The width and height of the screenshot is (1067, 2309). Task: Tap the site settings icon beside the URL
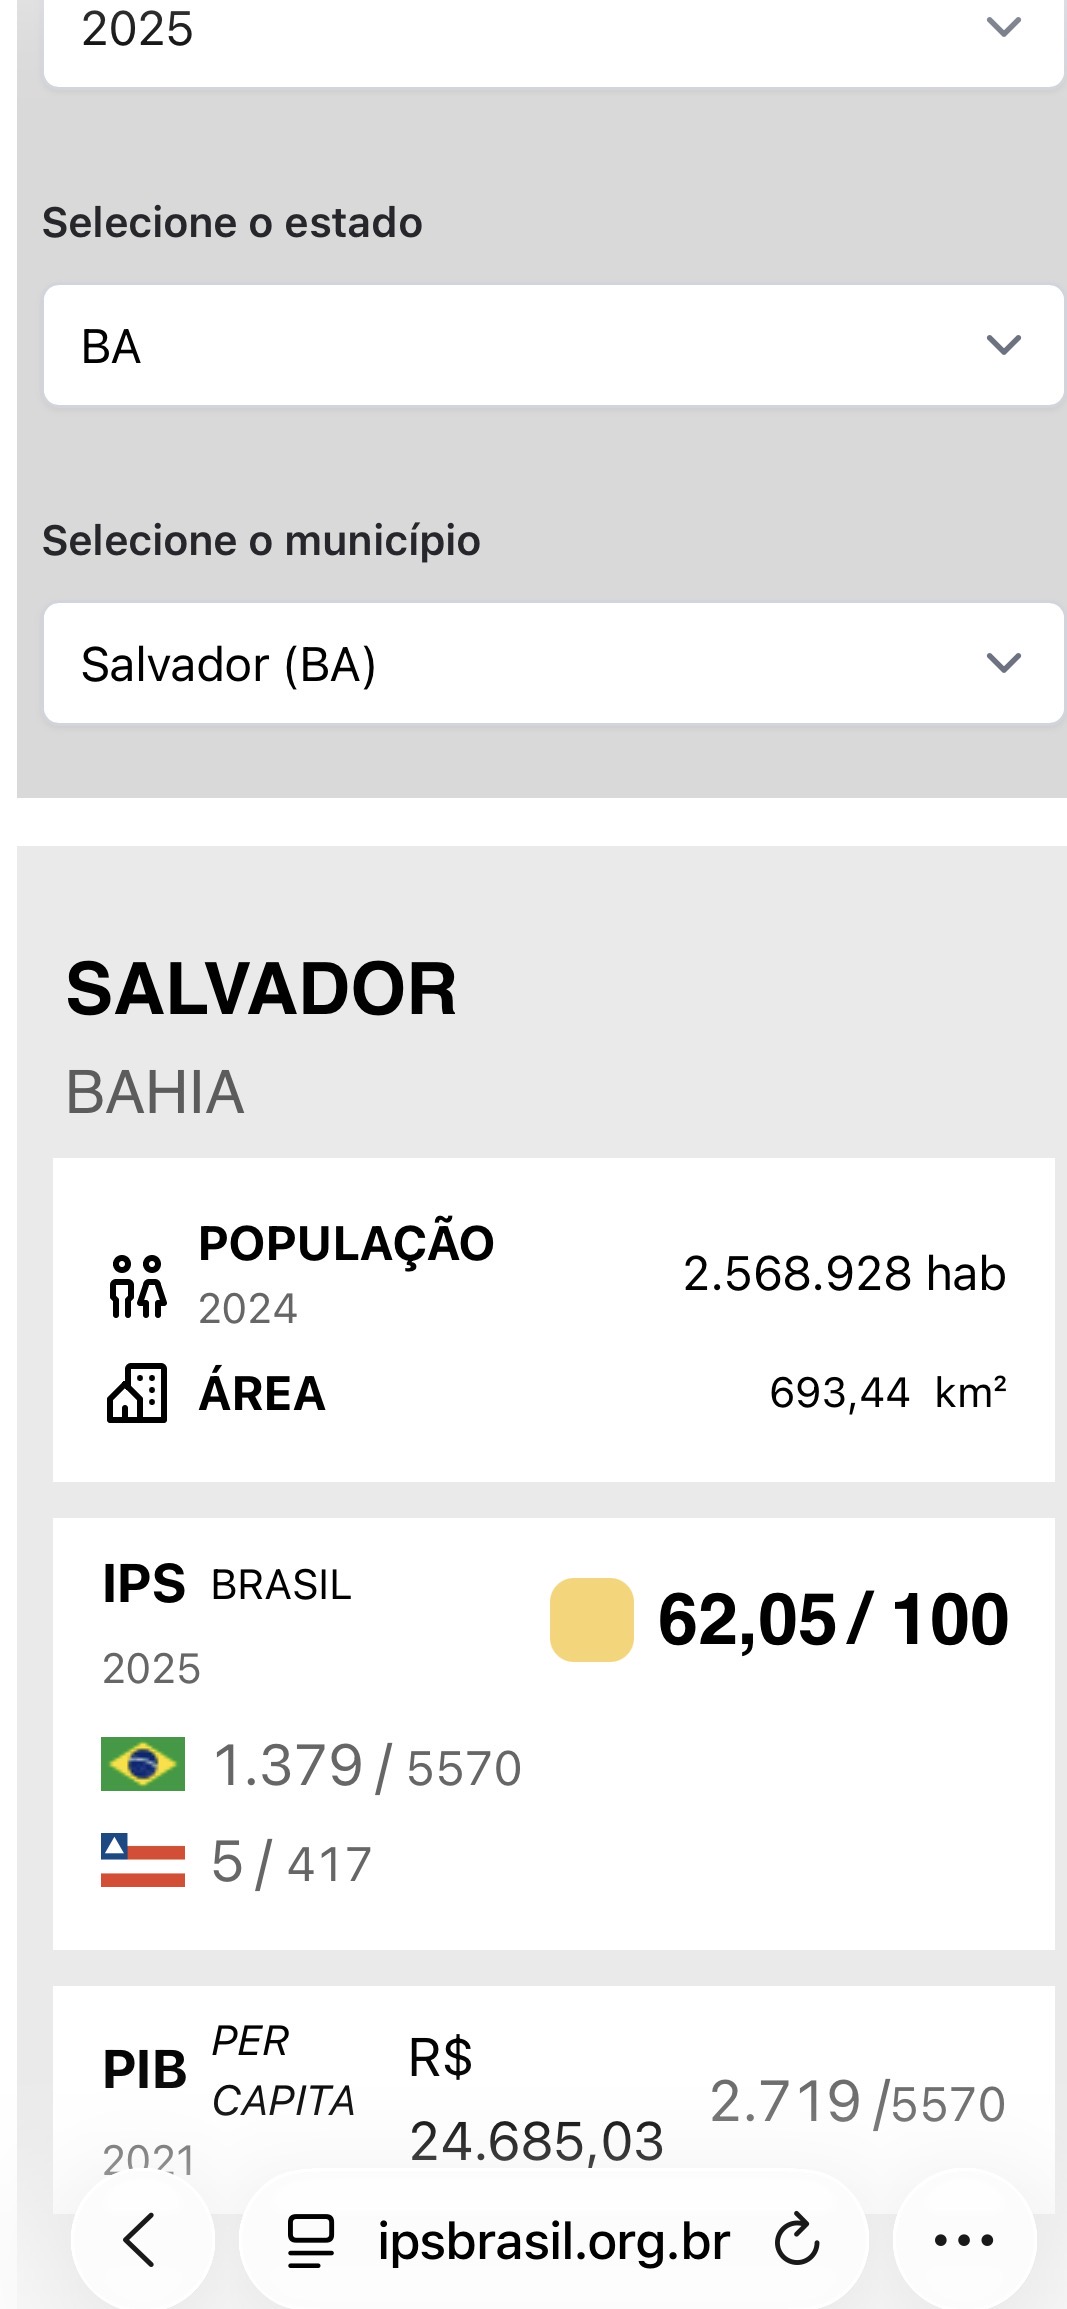[x=310, y=2240]
